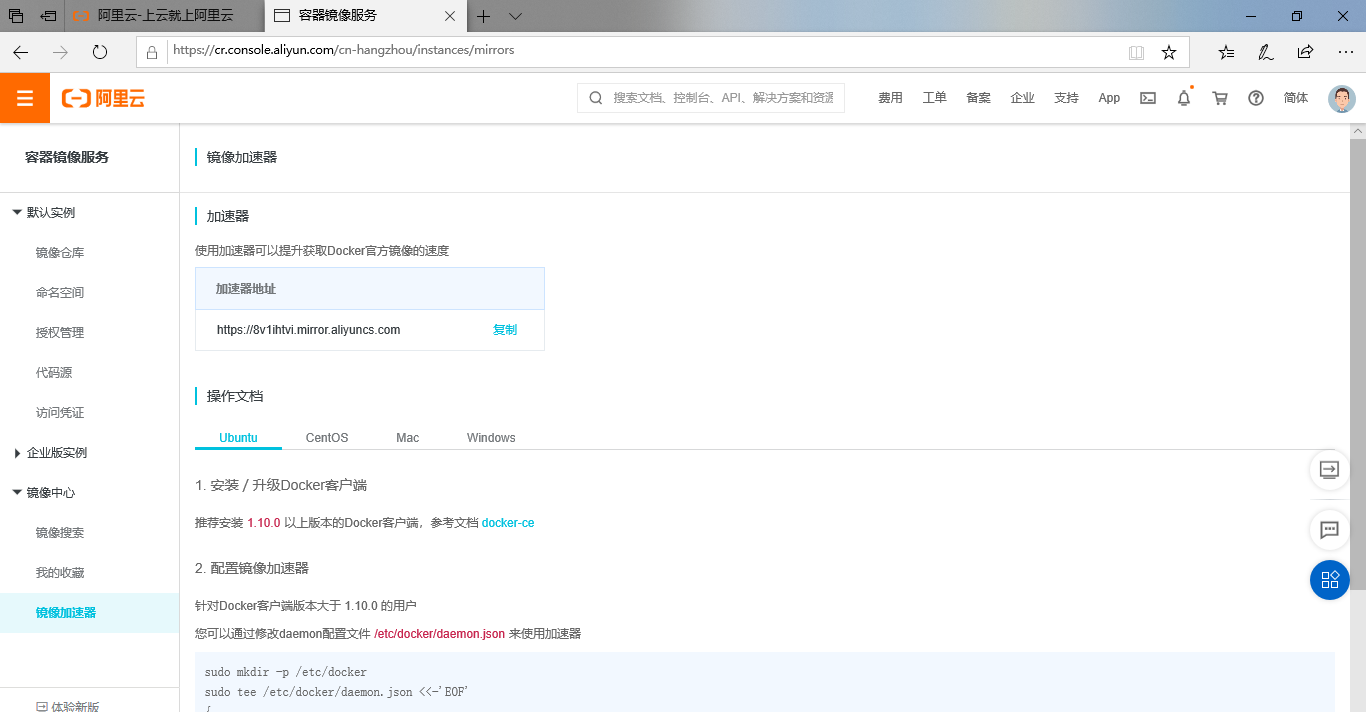The height and width of the screenshot is (712, 1366).
Task: Expand the 企业版实例 section
Action: point(17,453)
